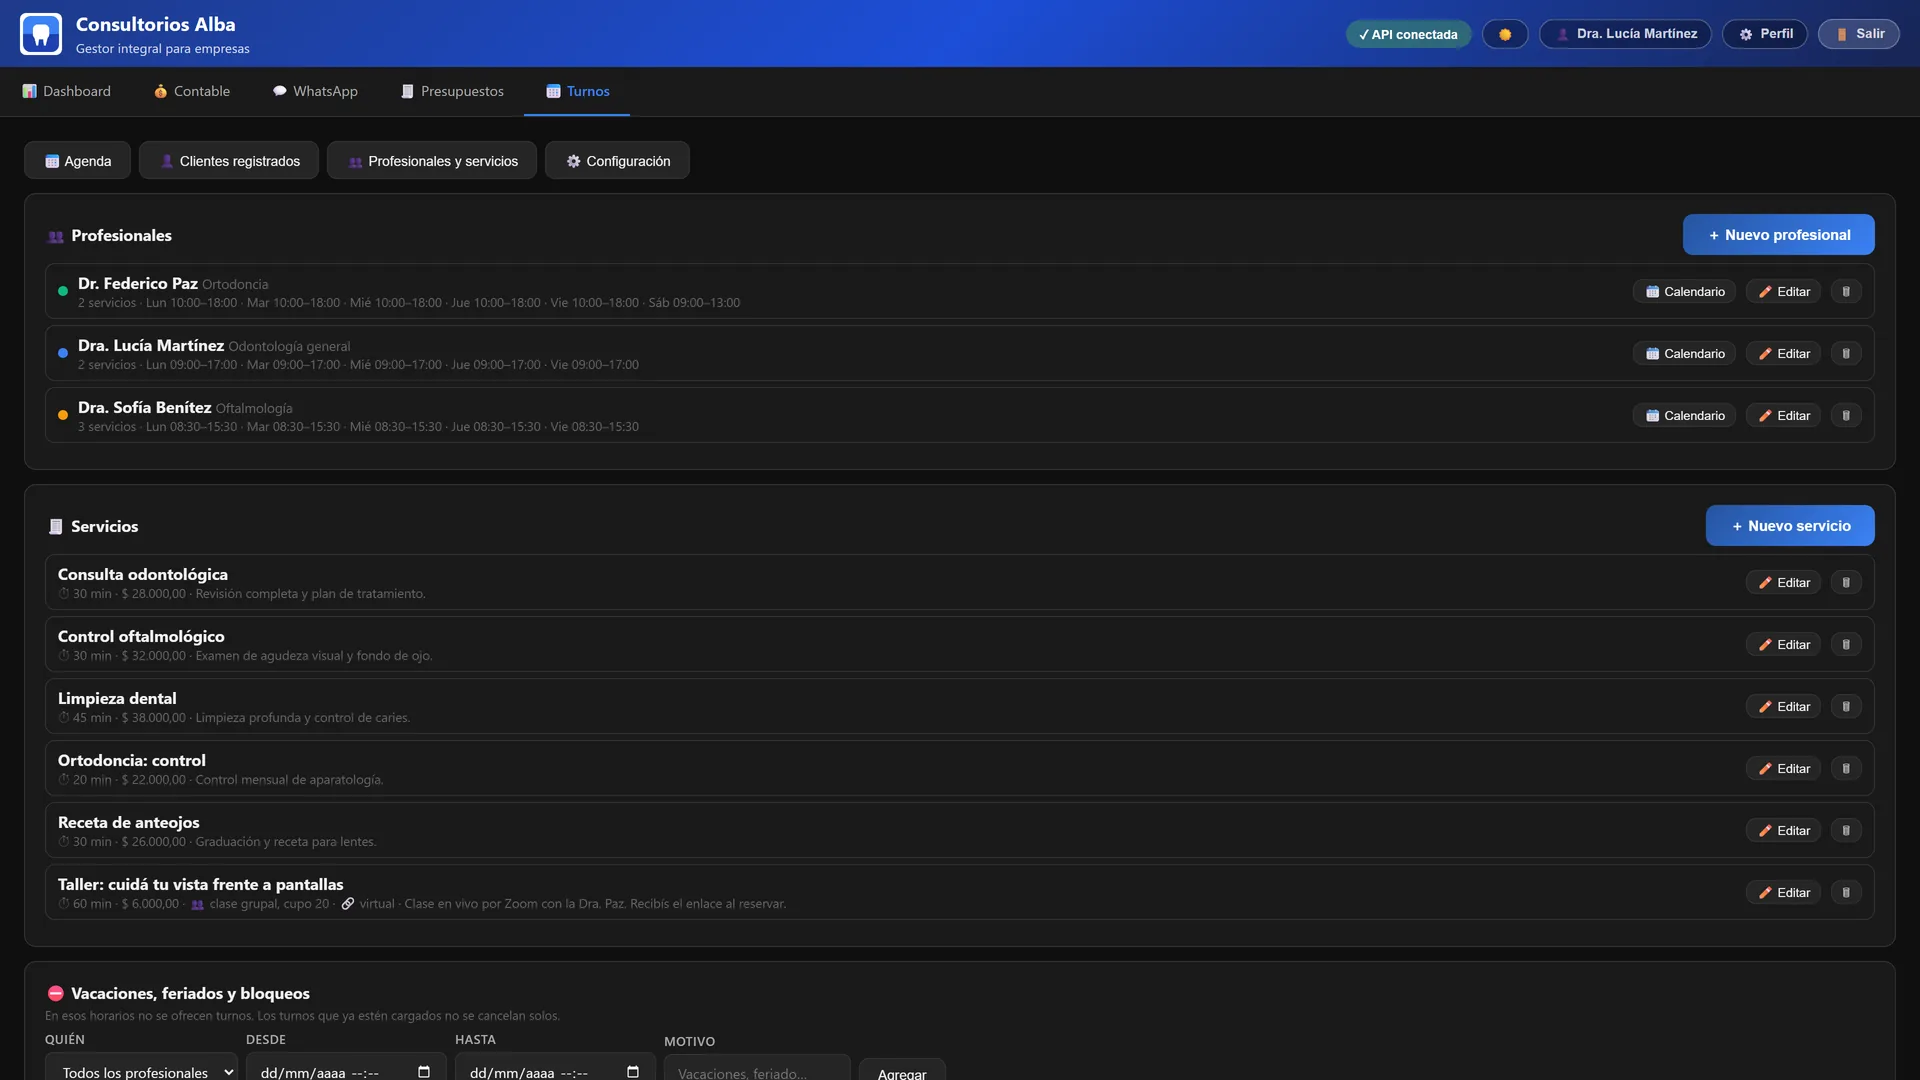Viewport: 1920px width, 1080px height.
Task: Delete the Taller: cuidá tu vista service
Action: coord(1846,893)
